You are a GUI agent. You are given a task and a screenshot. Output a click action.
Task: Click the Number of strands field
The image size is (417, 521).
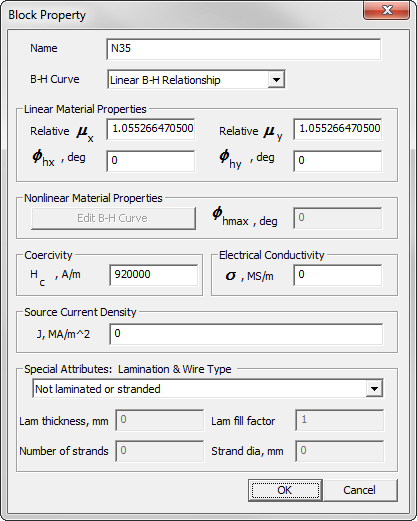tap(160, 451)
